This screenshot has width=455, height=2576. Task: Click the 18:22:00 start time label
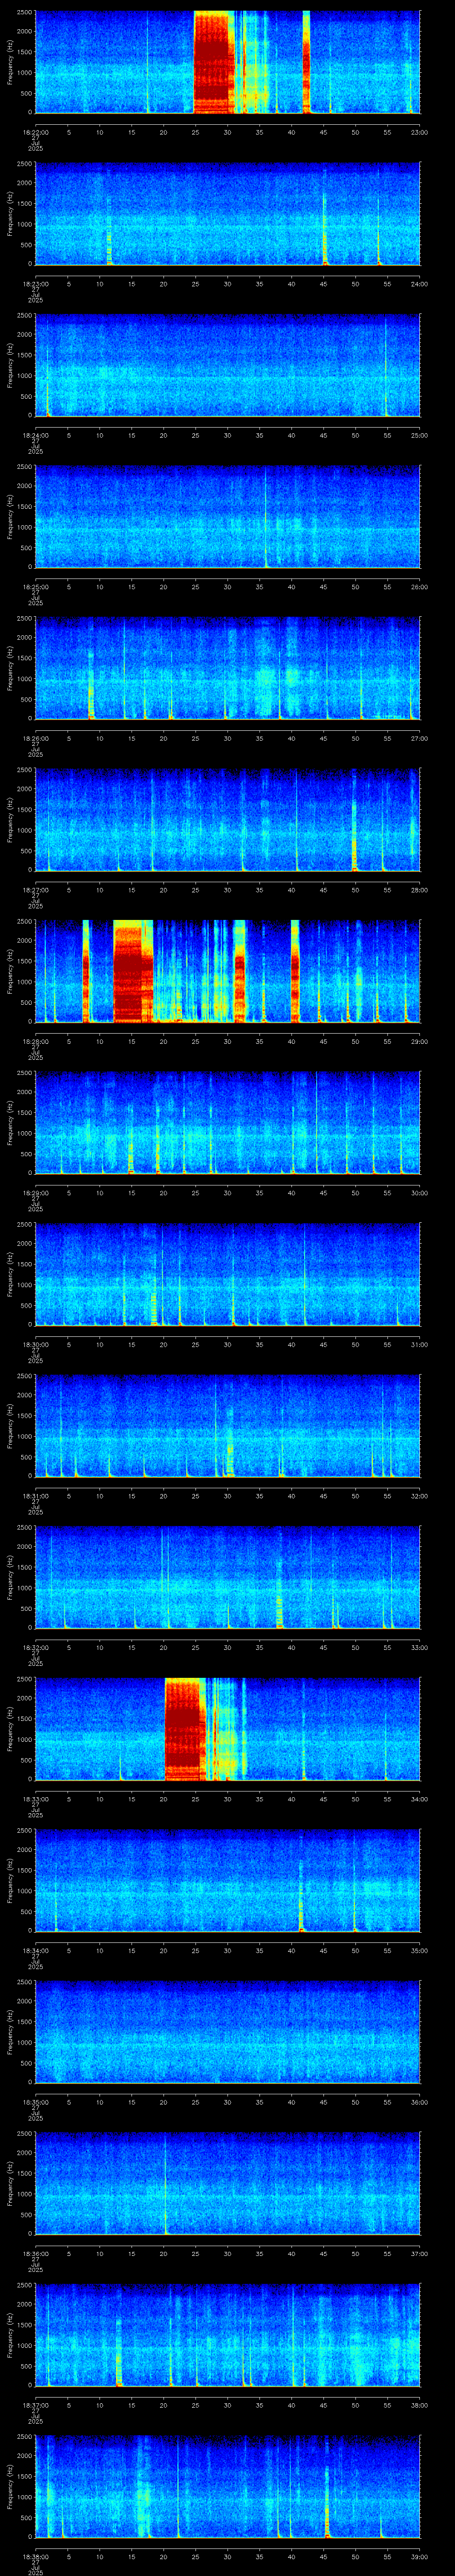[x=35, y=132]
